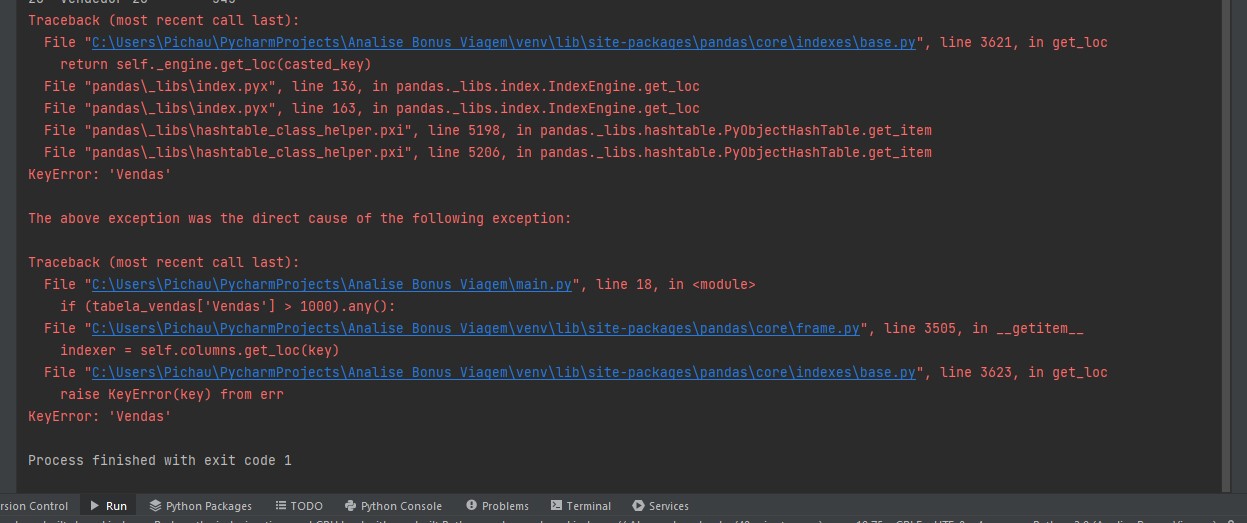Click the 'raise KeyError(key) from err' line
This screenshot has width=1247, height=523.
click(x=172, y=395)
